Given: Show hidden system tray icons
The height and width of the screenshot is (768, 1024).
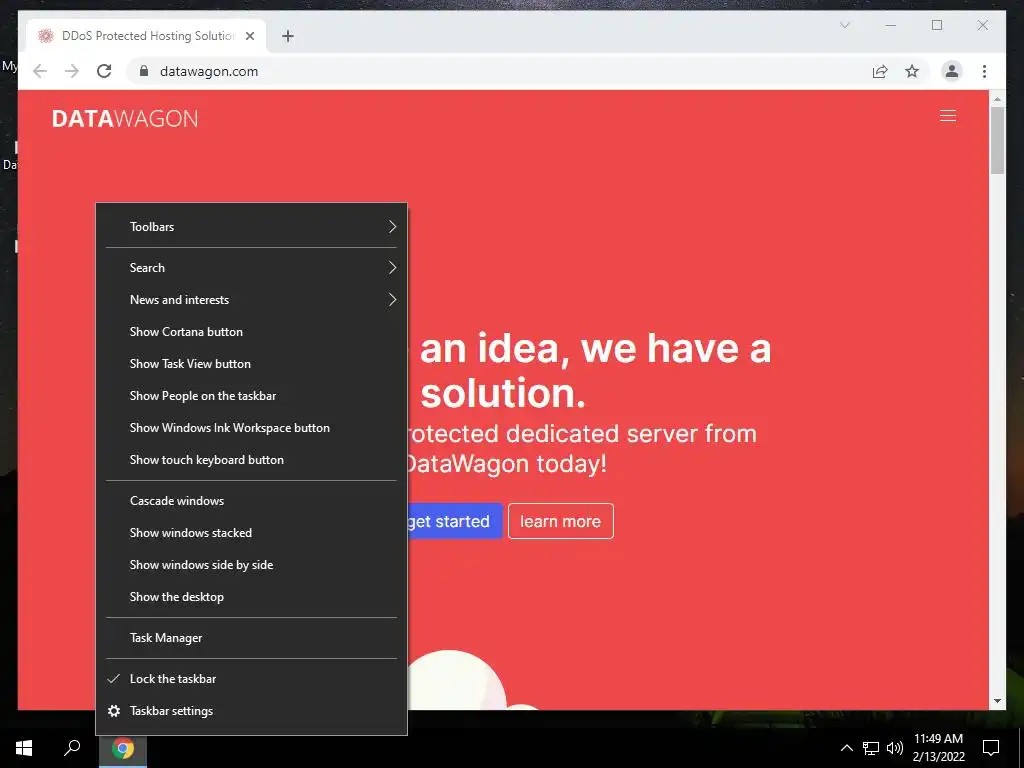Looking at the screenshot, I should [x=846, y=748].
